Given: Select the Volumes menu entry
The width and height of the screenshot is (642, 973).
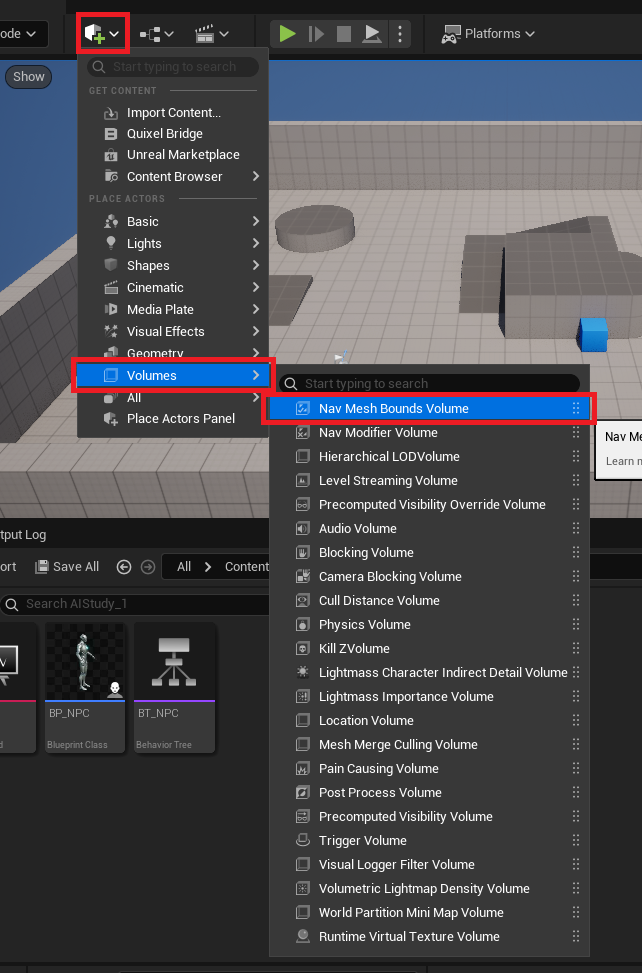Looking at the screenshot, I should pos(173,375).
